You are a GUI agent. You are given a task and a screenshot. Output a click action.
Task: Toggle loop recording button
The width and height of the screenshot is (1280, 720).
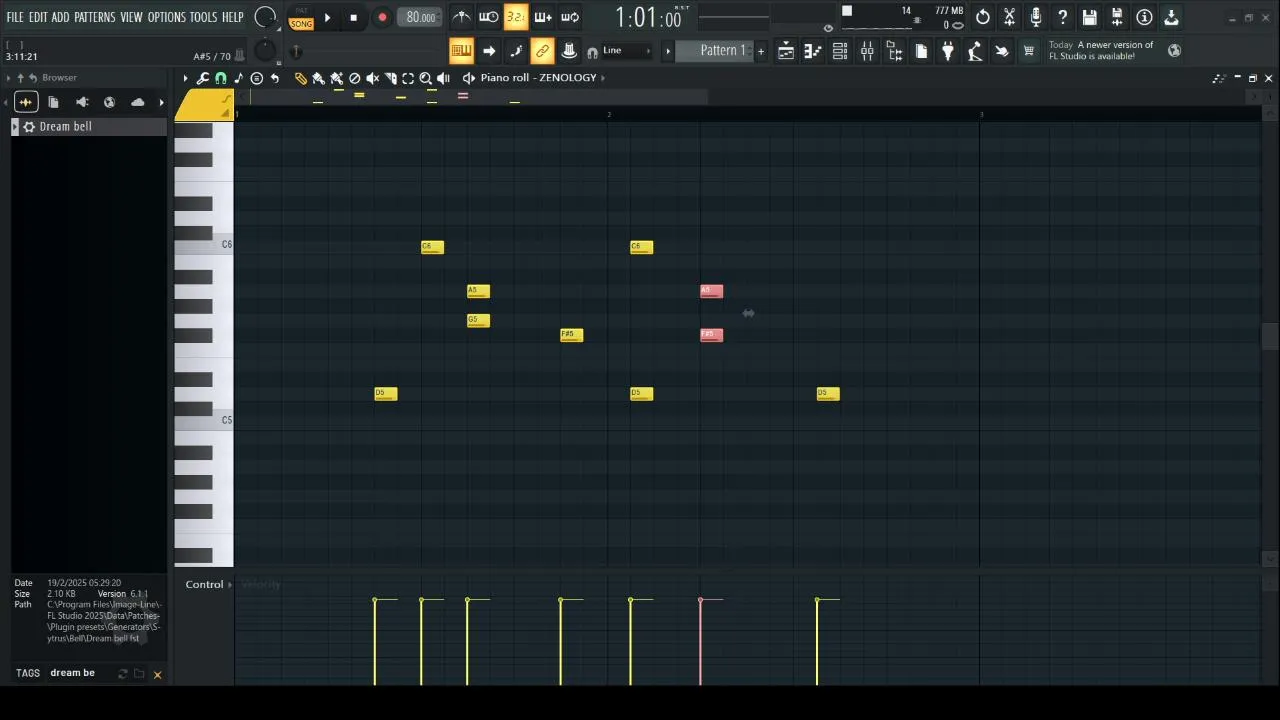569,17
